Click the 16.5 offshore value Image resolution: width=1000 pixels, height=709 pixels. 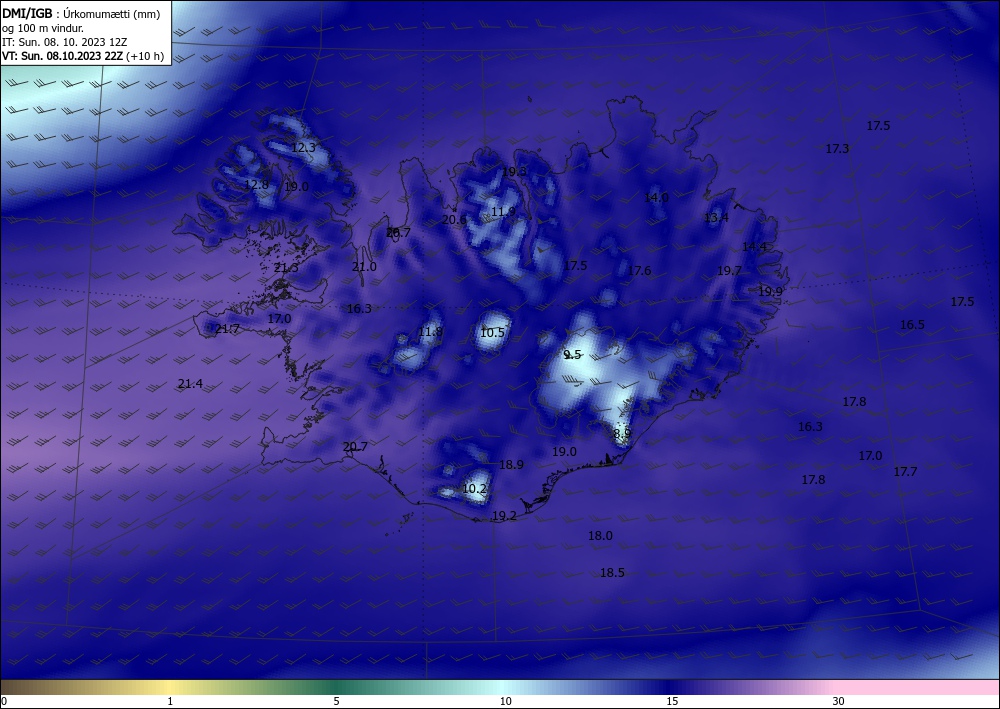[x=912, y=325]
